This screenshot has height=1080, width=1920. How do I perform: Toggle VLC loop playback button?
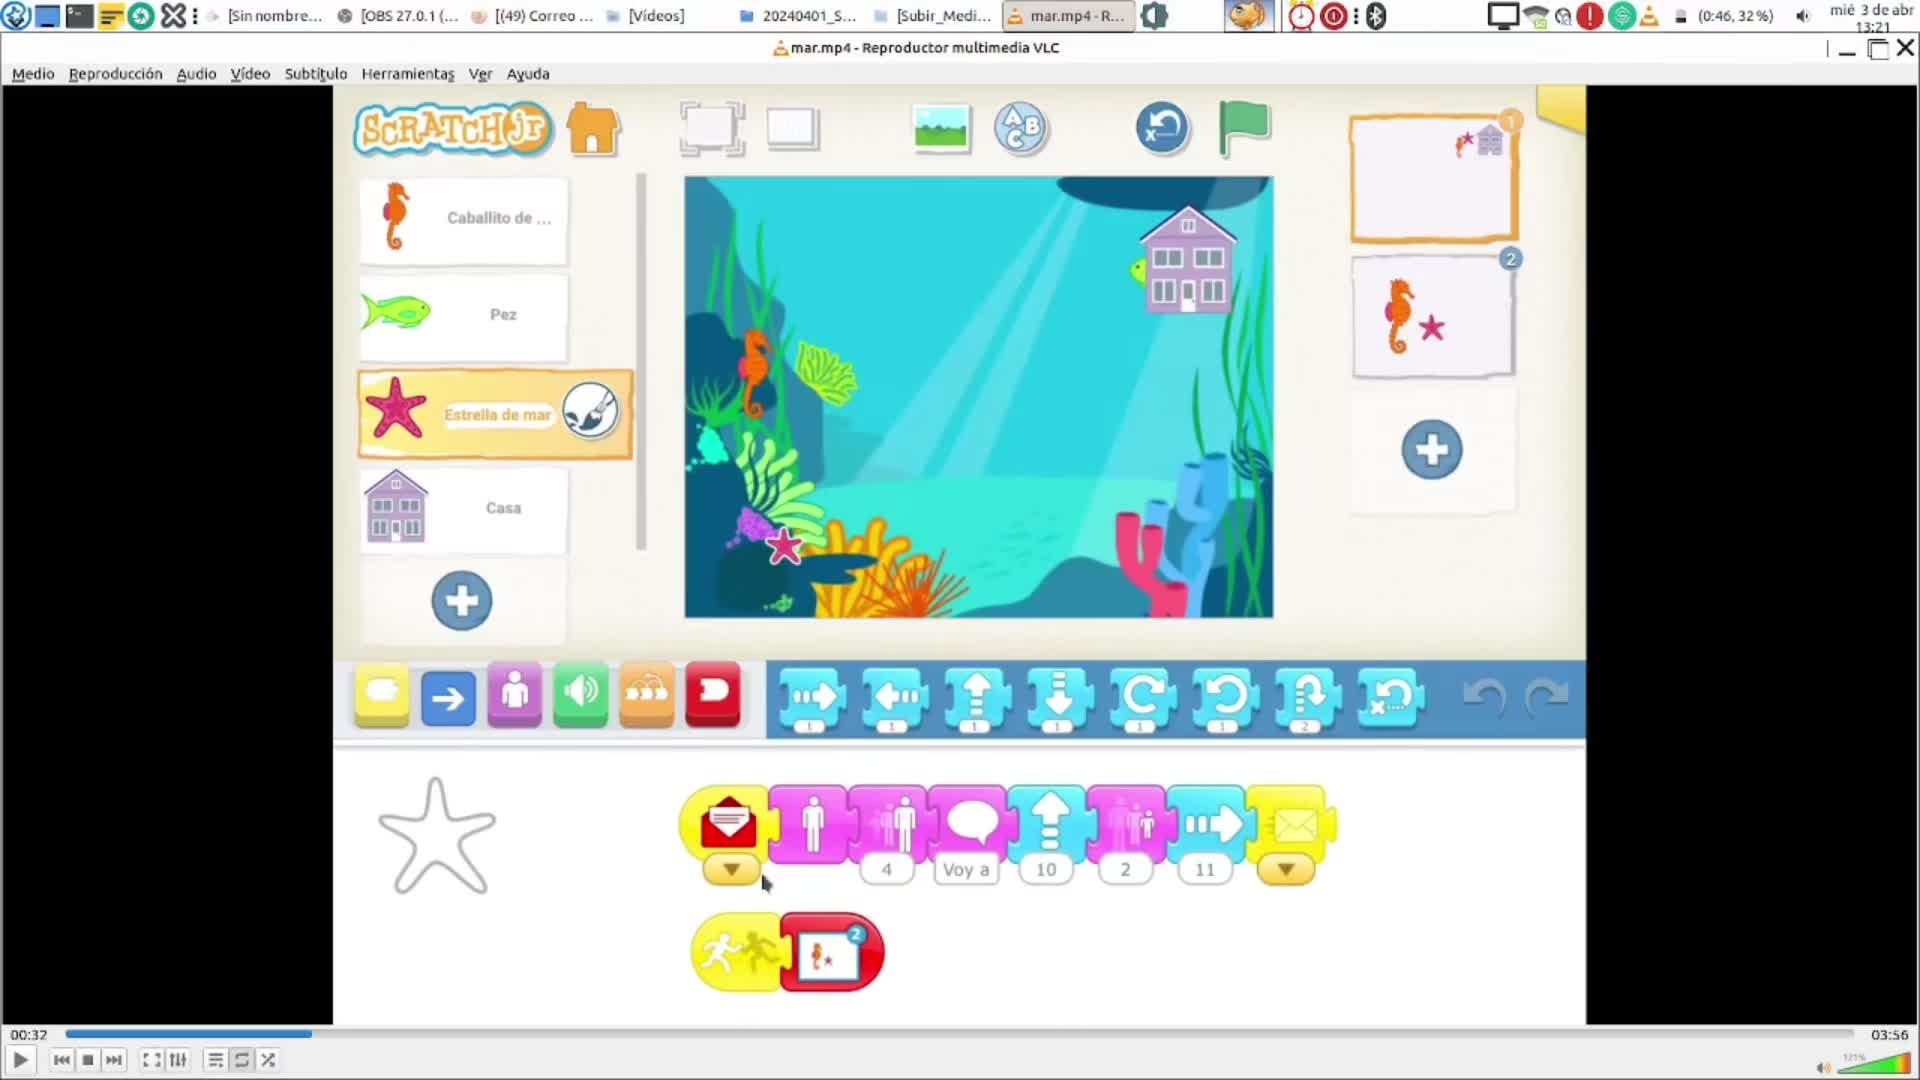click(x=242, y=1060)
